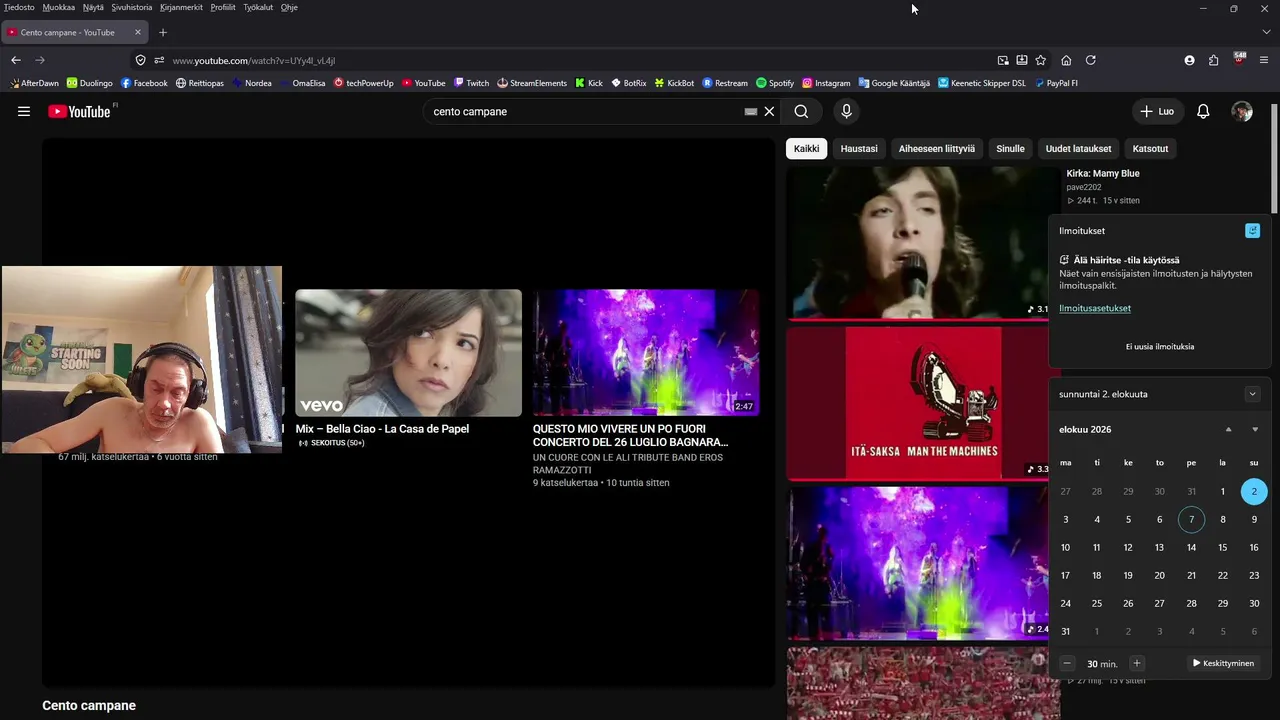Click the address bar URL

point(254,61)
